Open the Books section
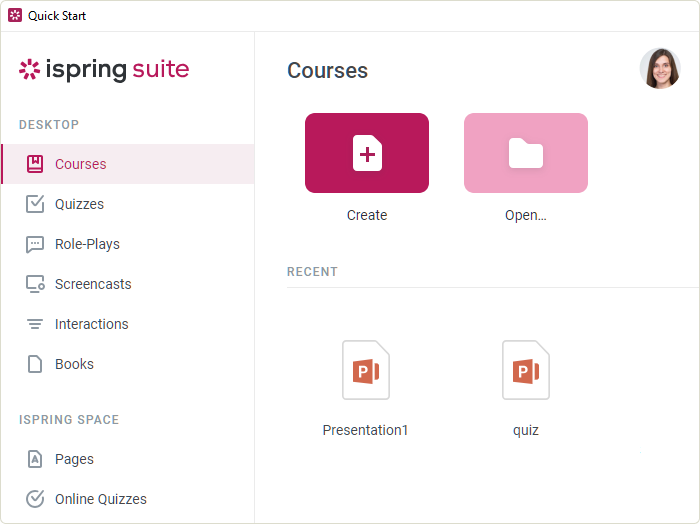Viewport: 700px width, 524px height. pyautogui.click(x=128, y=364)
